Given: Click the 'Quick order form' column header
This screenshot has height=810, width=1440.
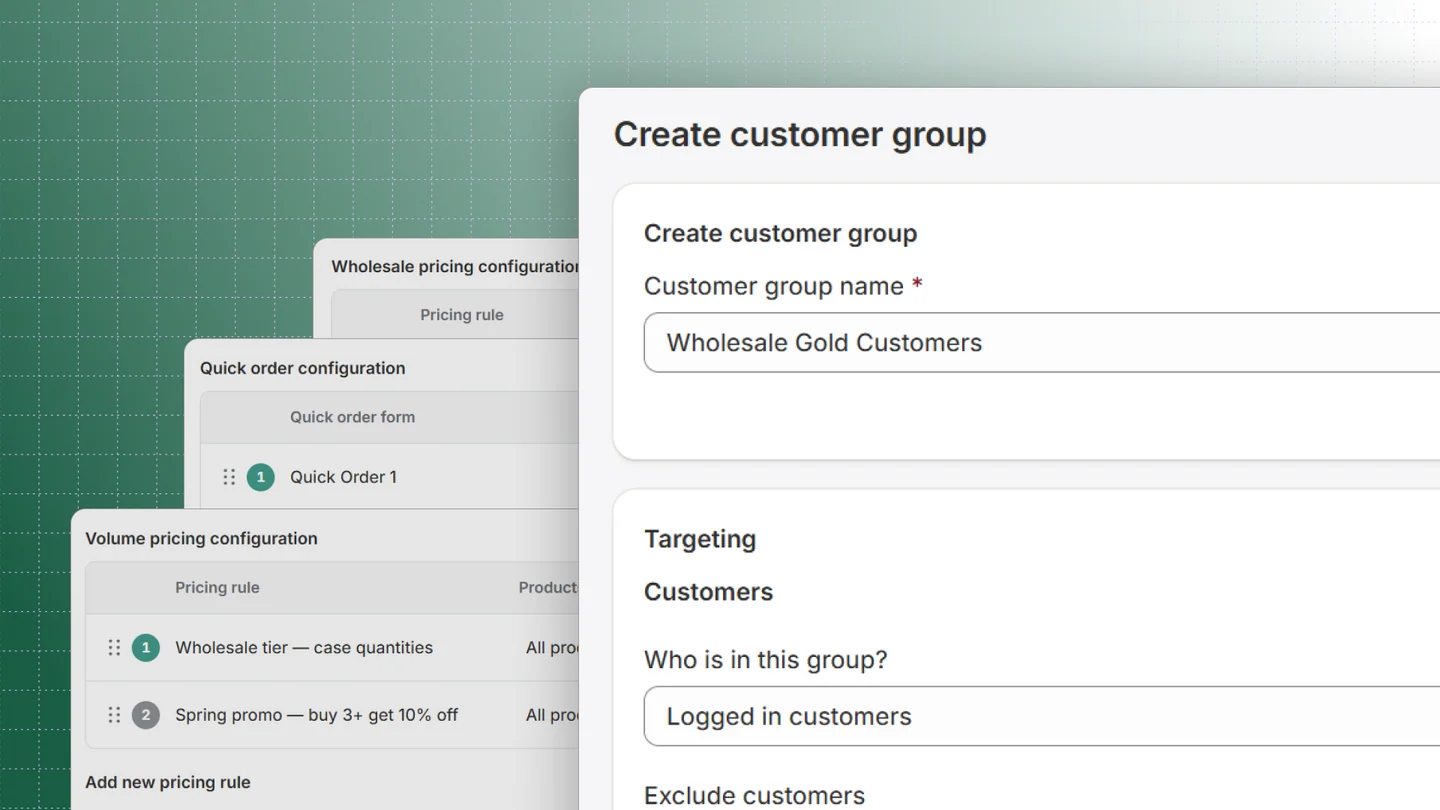Looking at the screenshot, I should point(352,417).
